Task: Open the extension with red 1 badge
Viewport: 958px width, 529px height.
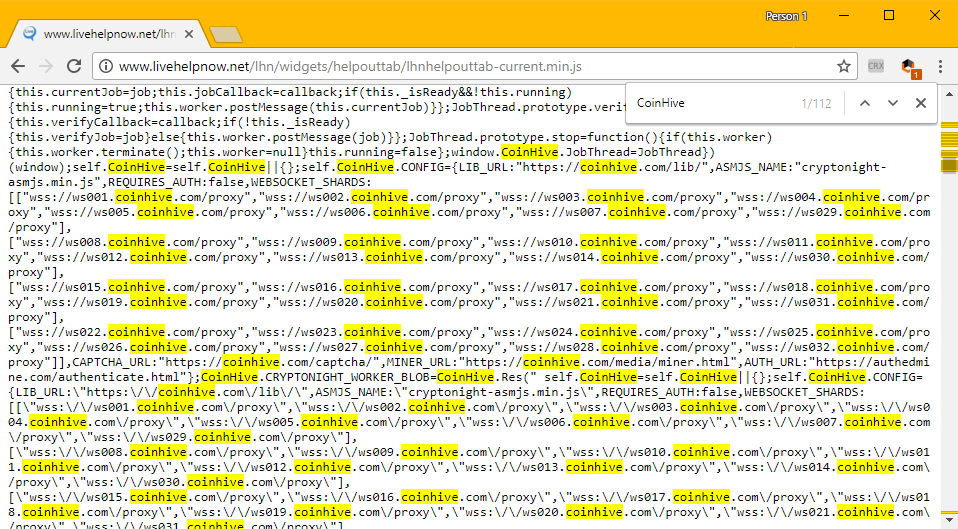Action: pos(910,67)
